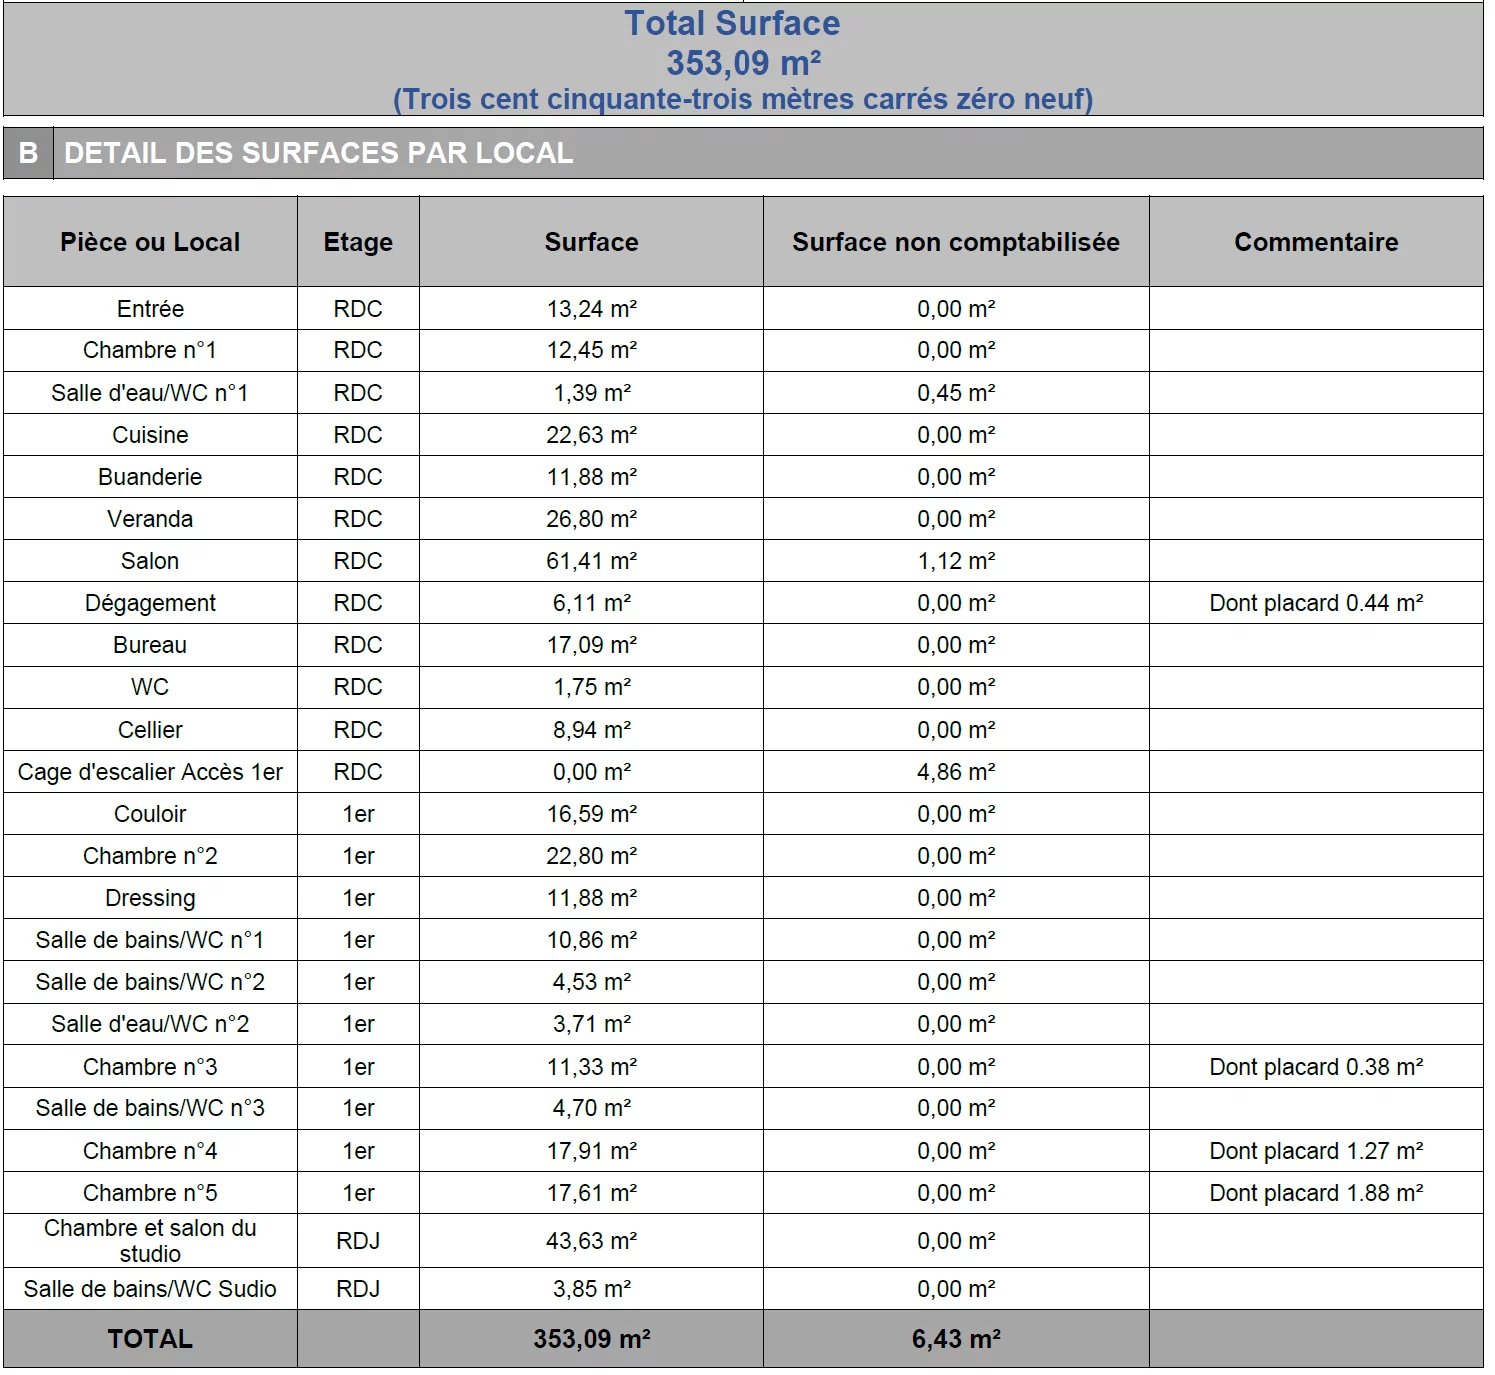Image resolution: width=1495 pixels, height=1375 pixels.
Task: Click the '4,70 m²' surface value
Action: 591,1108
